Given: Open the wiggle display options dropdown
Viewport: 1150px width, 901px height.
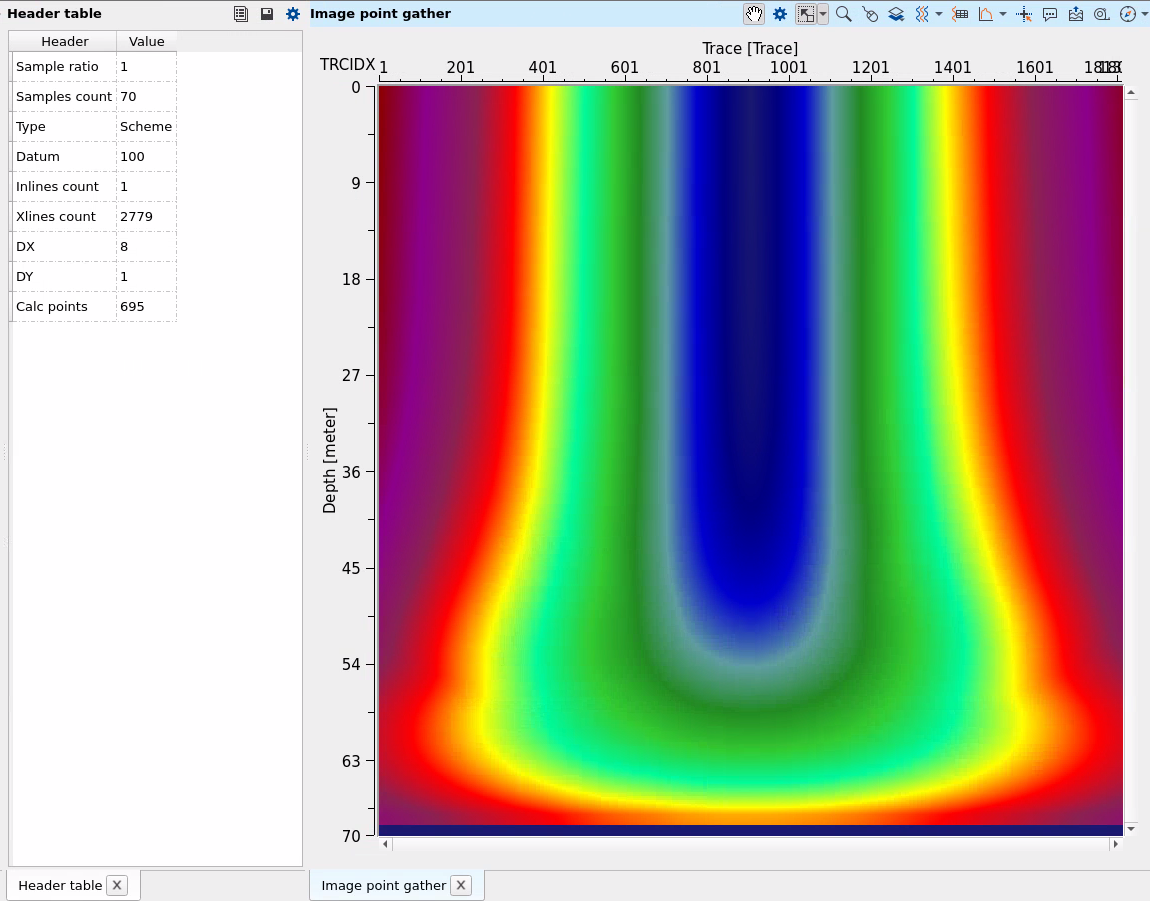Looking at the screenshot, I should [940, 14].
